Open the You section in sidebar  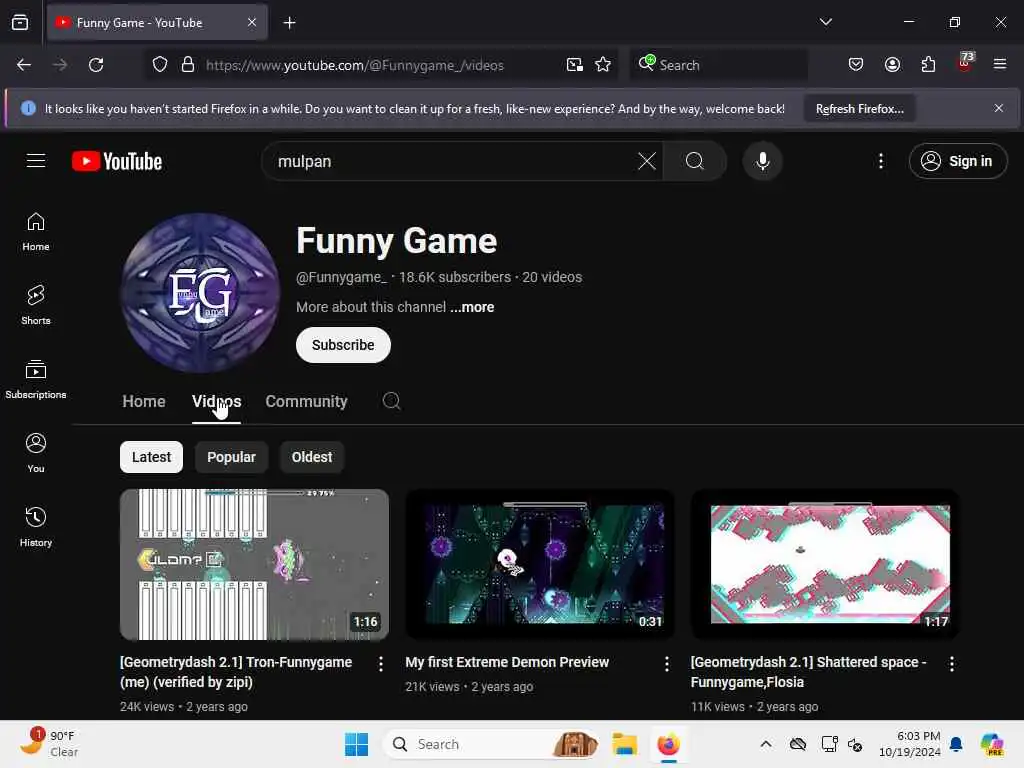(x=36, y=453)
